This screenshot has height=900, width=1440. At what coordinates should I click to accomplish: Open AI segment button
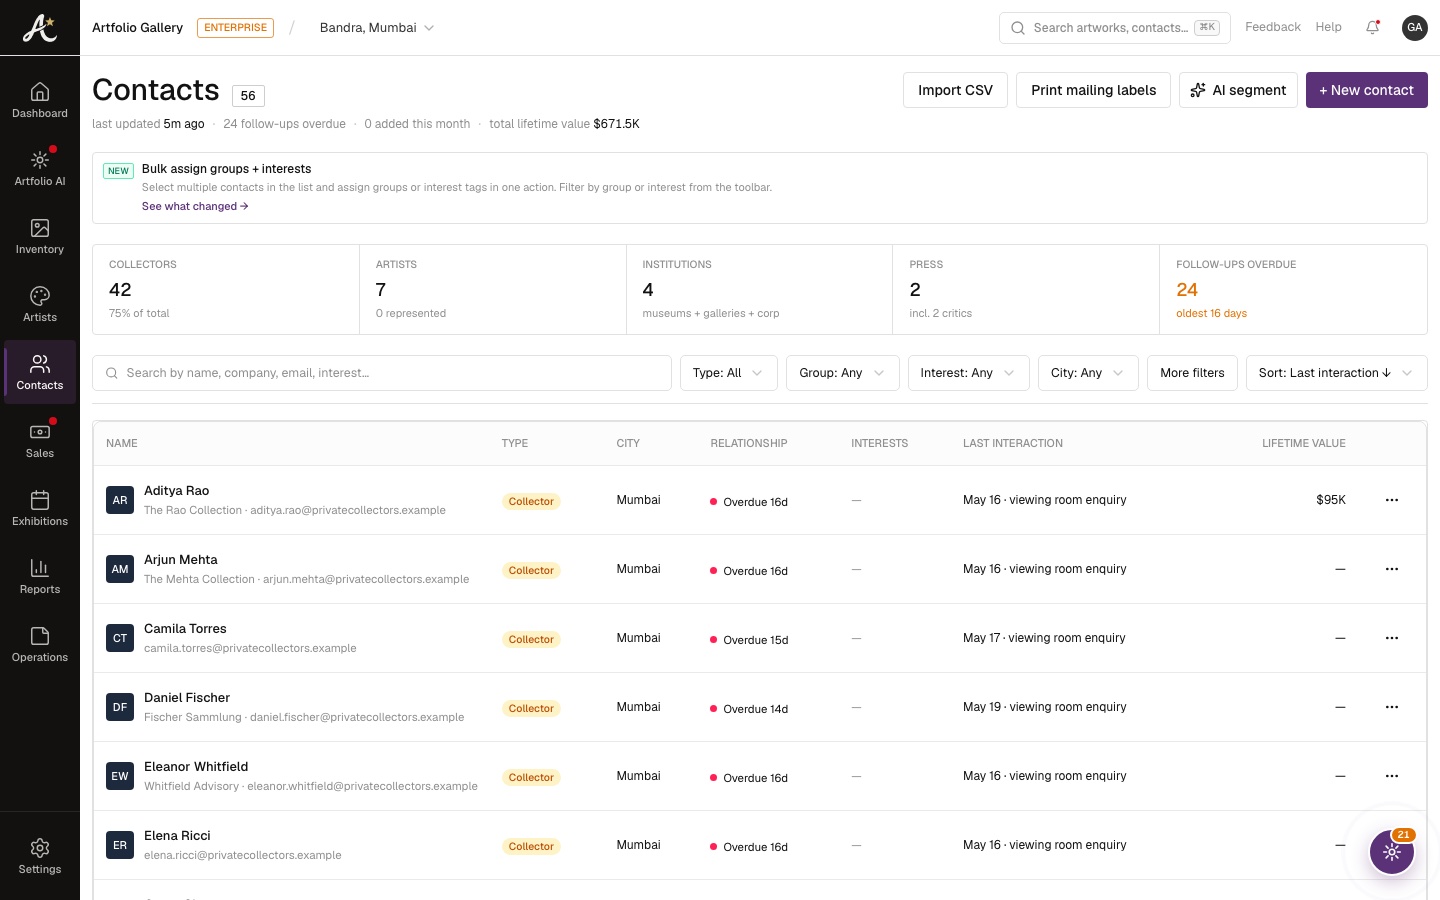tap(1238, 90)
